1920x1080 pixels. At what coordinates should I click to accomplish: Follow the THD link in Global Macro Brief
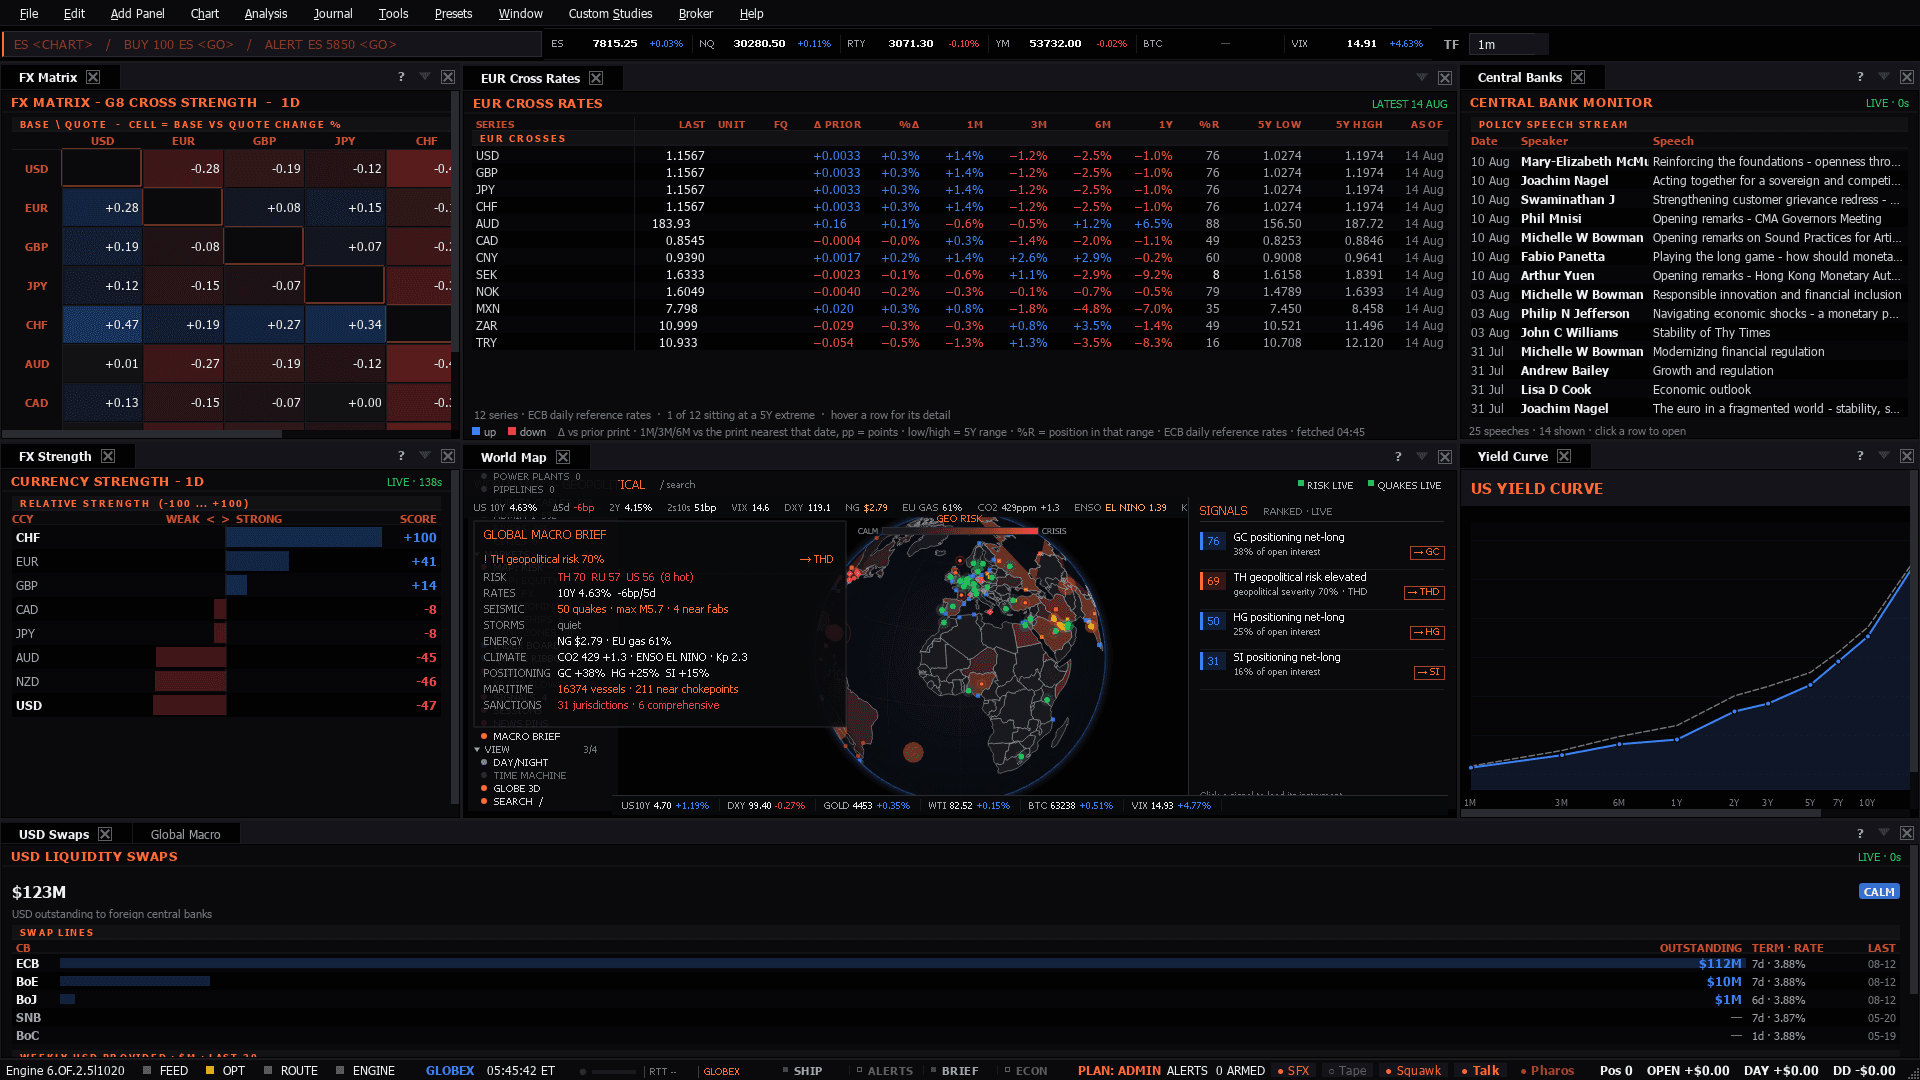click(817, 559)
